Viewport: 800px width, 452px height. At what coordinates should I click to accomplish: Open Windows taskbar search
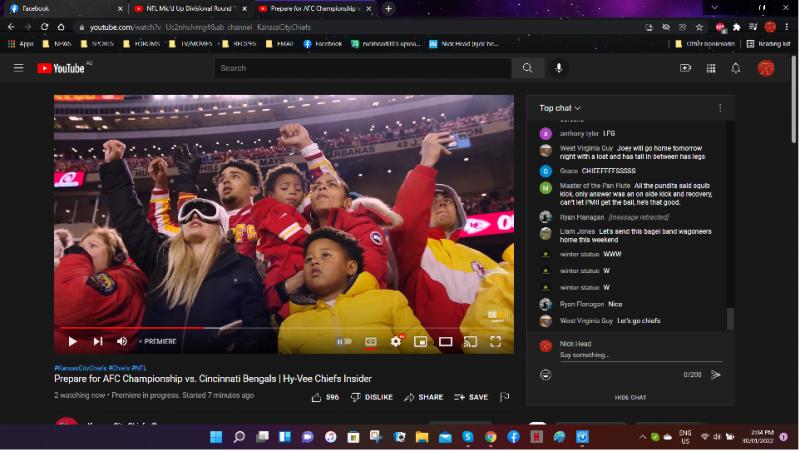239,437
